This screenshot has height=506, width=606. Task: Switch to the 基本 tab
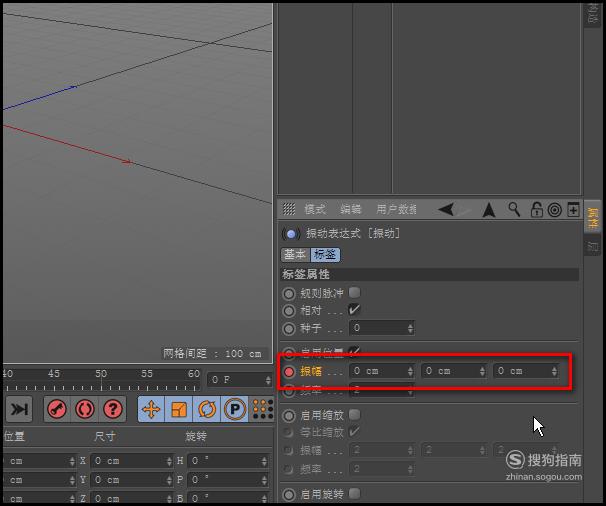click(x=295, y=255)
